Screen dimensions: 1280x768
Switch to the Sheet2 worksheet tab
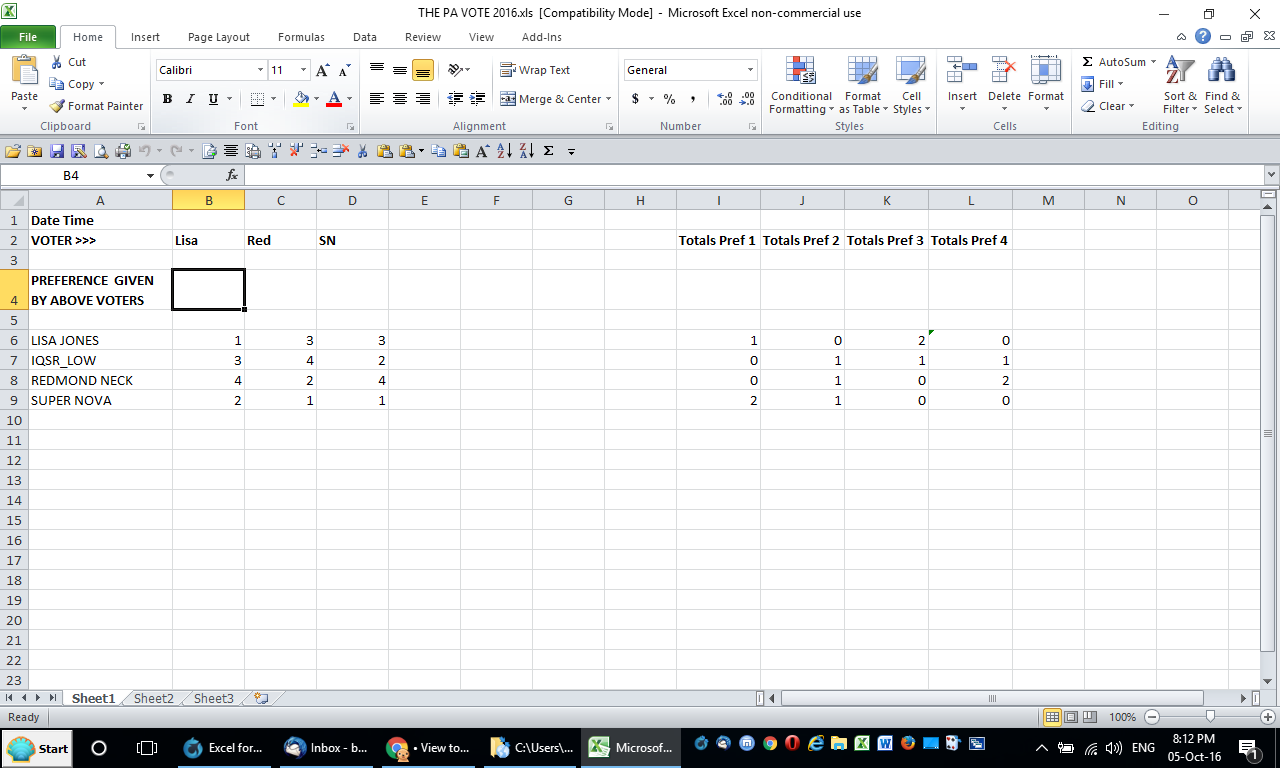pyautogui.click(x=154, y=698)
